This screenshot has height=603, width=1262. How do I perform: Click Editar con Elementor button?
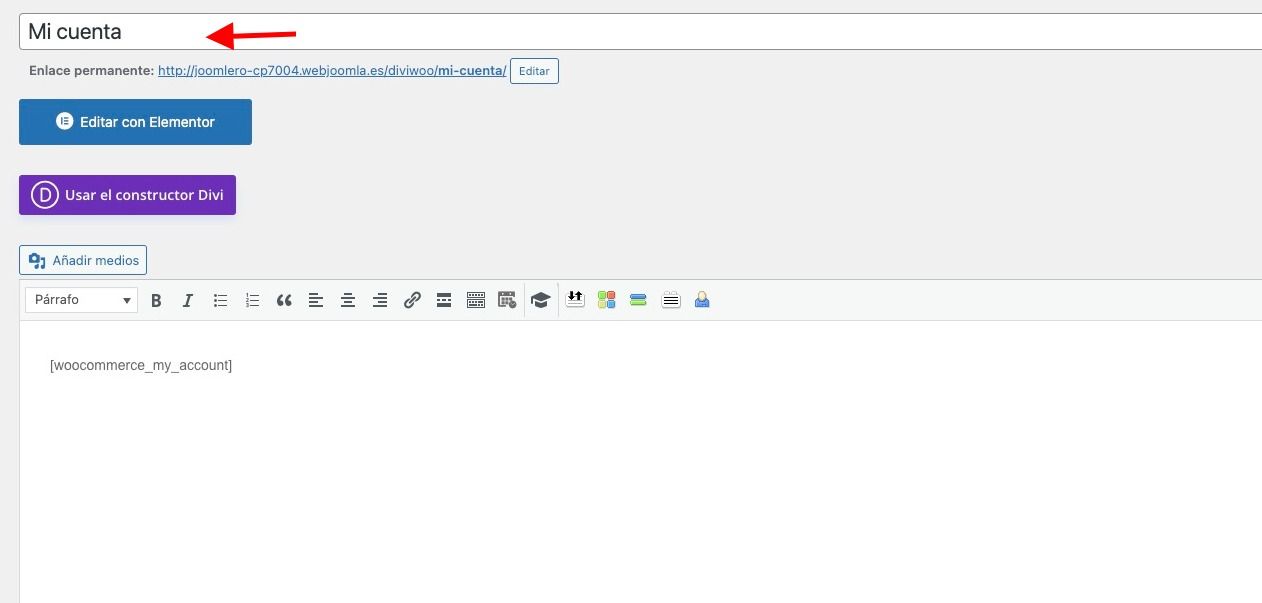pyautogui.click(x=135, y=122)
